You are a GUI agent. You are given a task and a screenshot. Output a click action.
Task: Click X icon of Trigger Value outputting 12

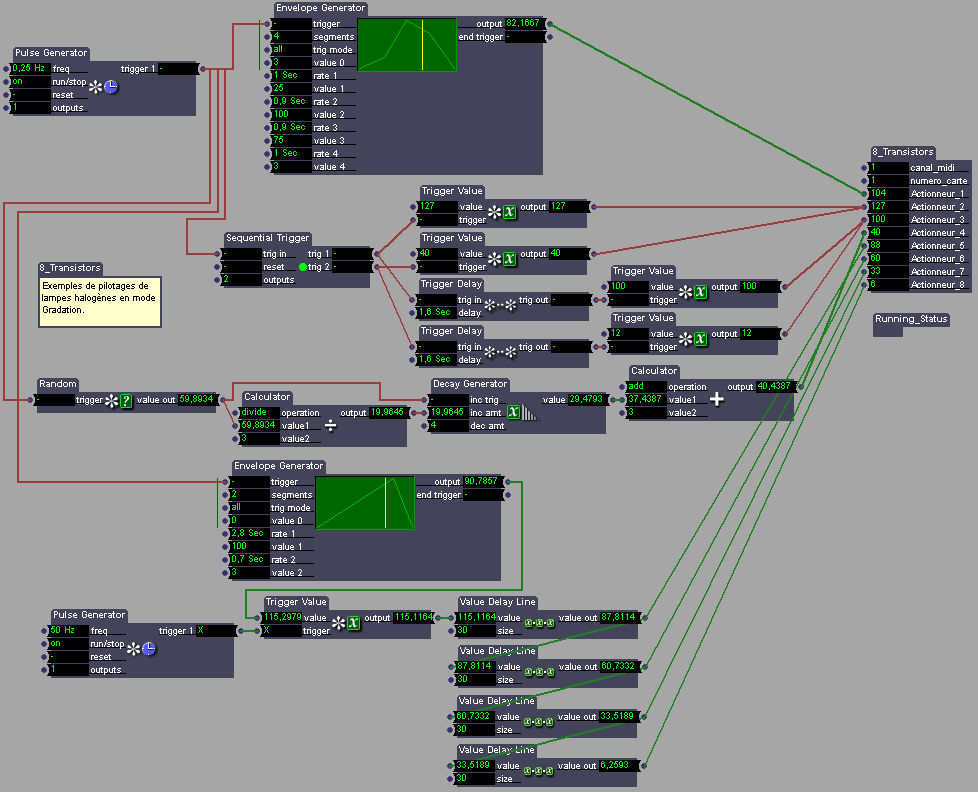click(x=700, y=339)
